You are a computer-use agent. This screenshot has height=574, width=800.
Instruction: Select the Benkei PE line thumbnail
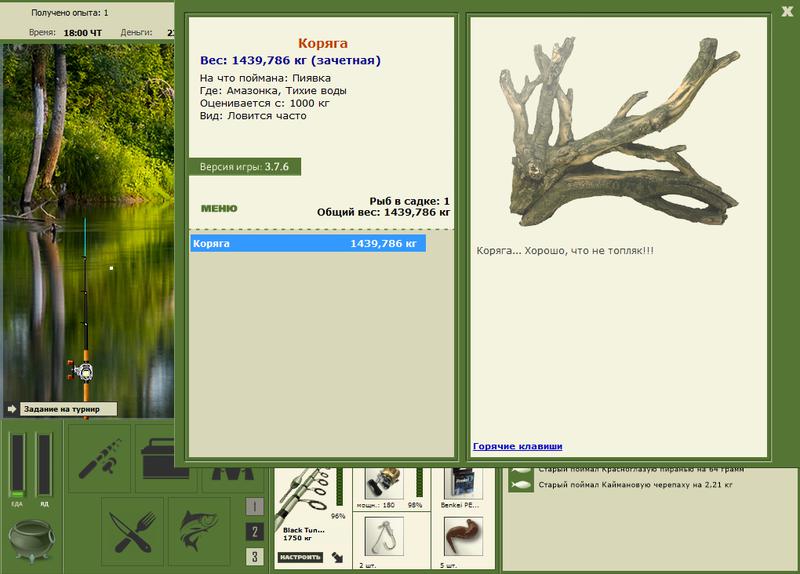pos(463,483)
